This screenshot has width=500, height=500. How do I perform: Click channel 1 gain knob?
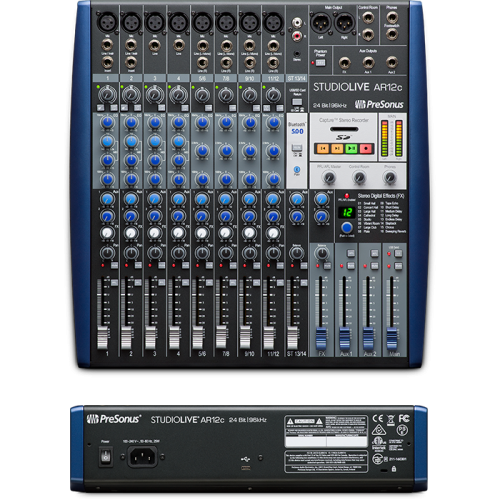tap(107, 95)
